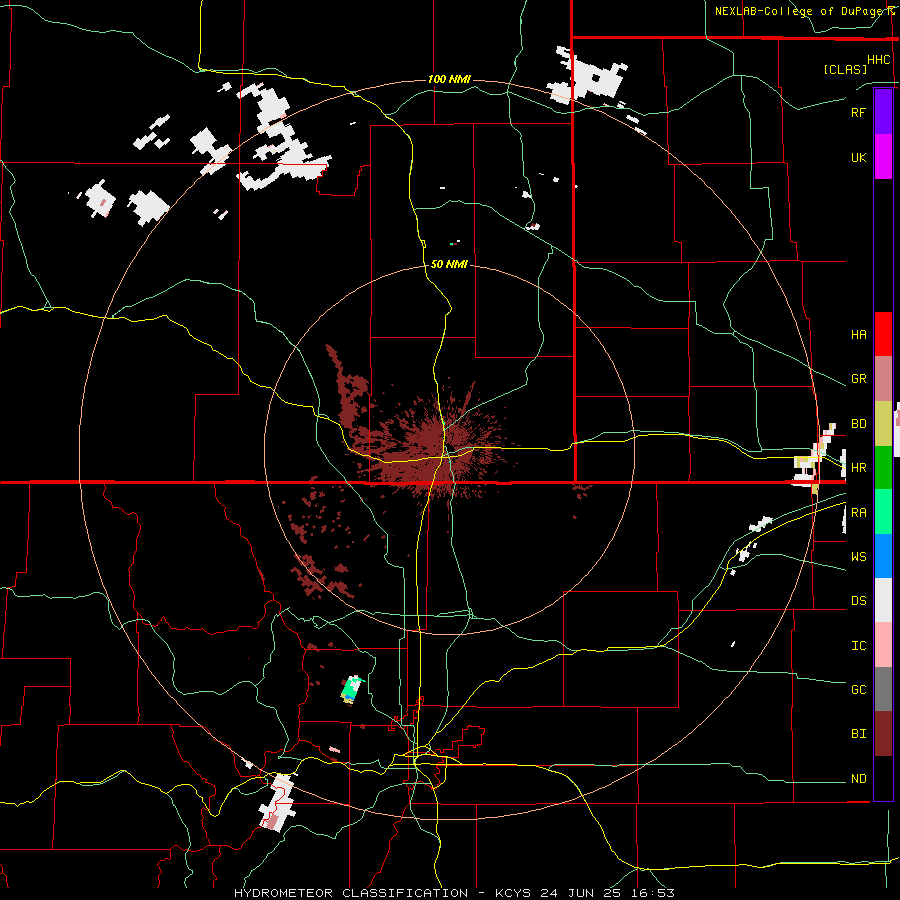This screenshot has width=900, height=900.
Task: Click the '100 NMI' range ring label
Action: coord(449,79)
